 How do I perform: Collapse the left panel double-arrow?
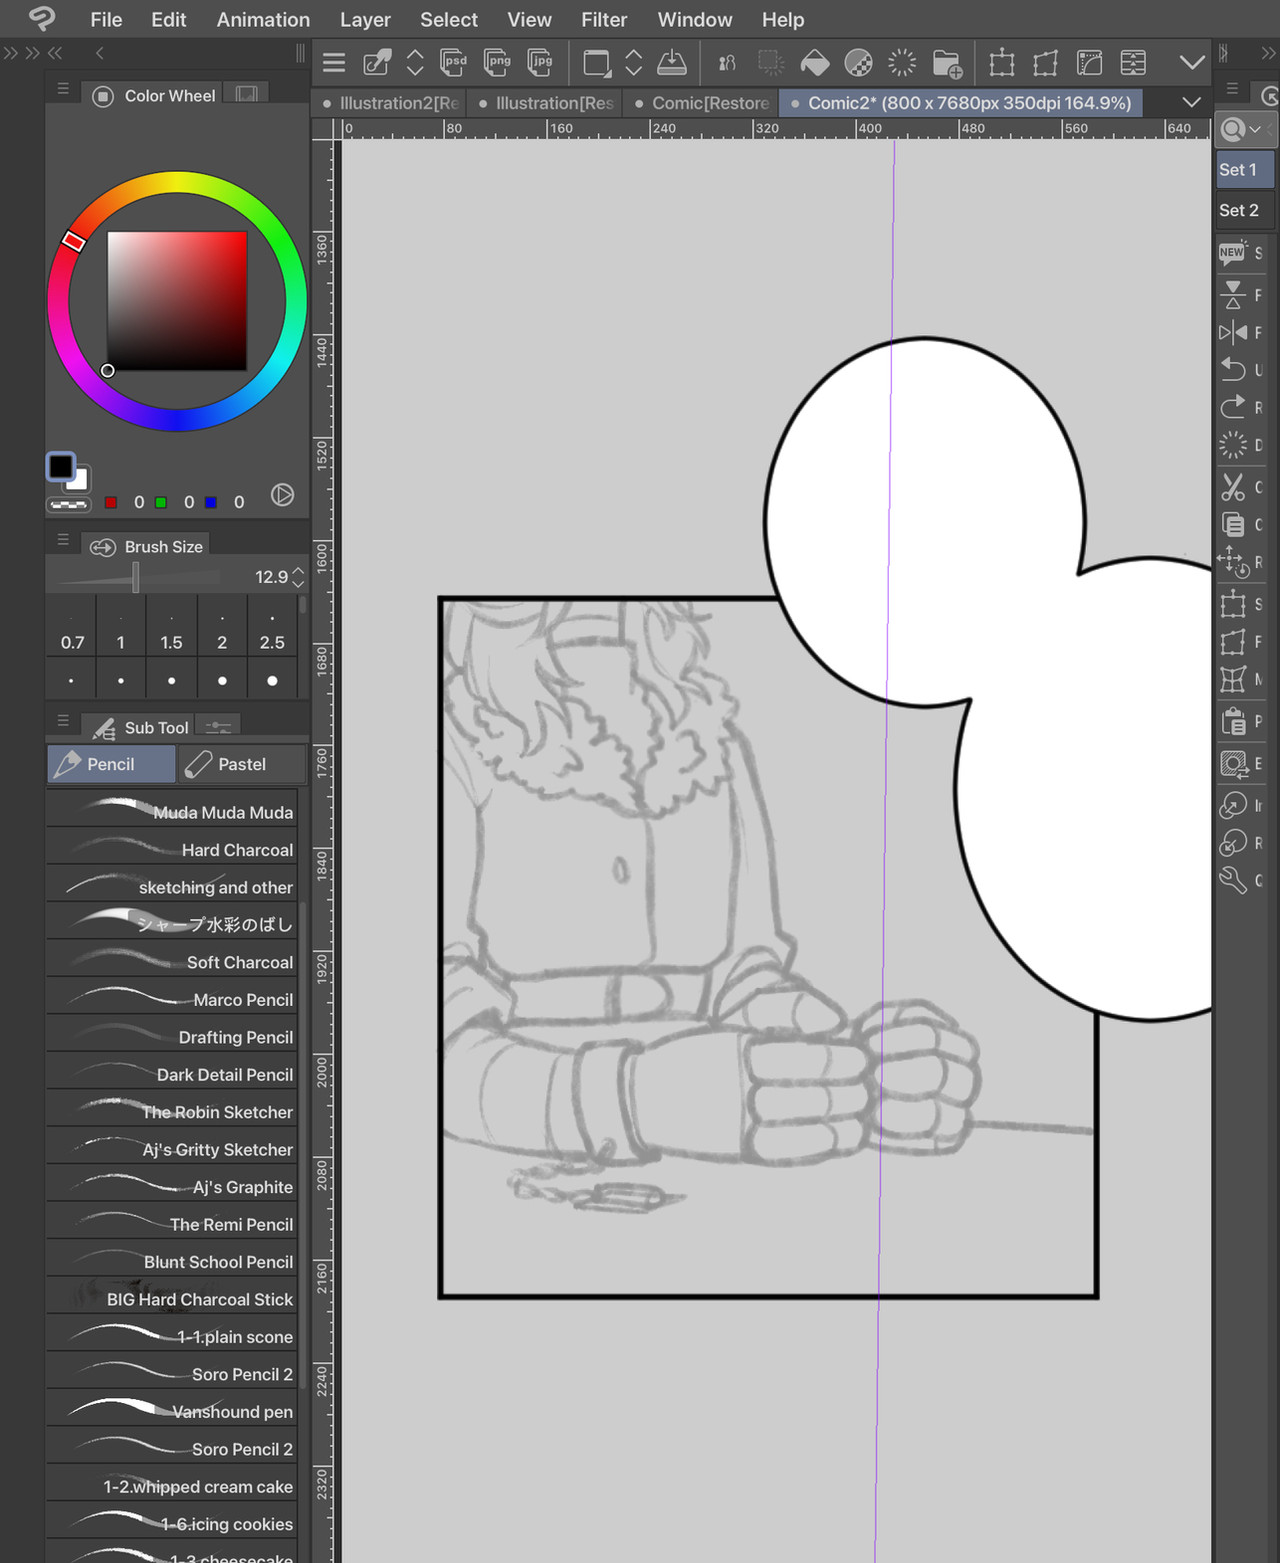(x=55, y=53)
